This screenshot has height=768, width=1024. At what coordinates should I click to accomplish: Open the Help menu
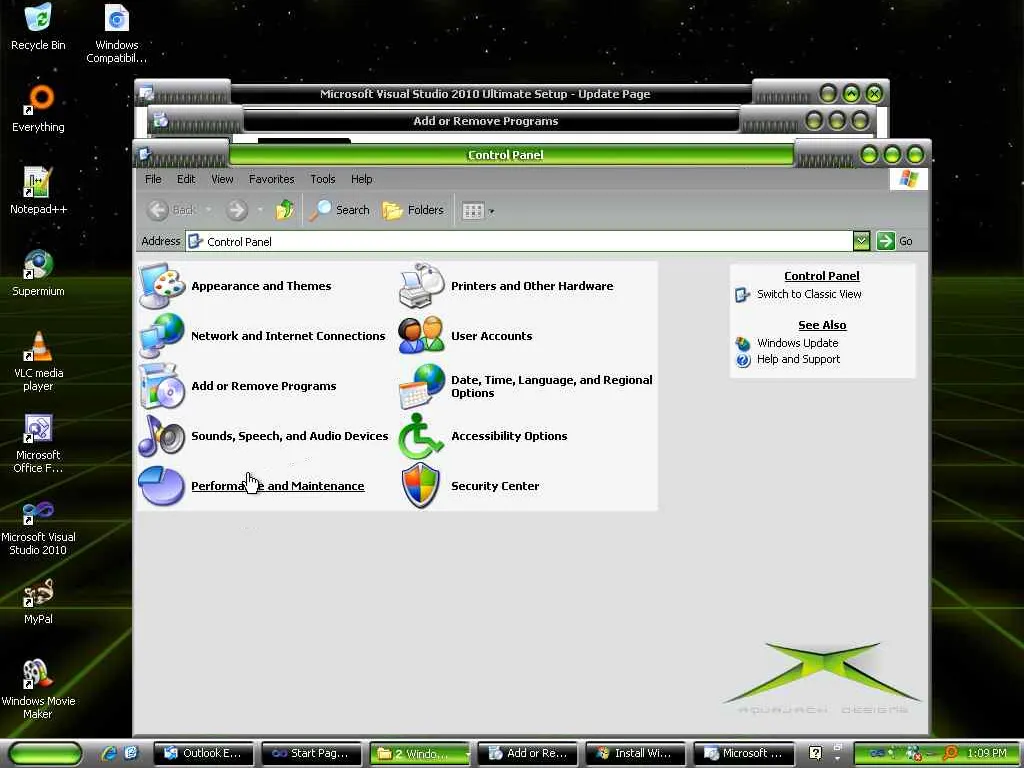pos(361,179)
